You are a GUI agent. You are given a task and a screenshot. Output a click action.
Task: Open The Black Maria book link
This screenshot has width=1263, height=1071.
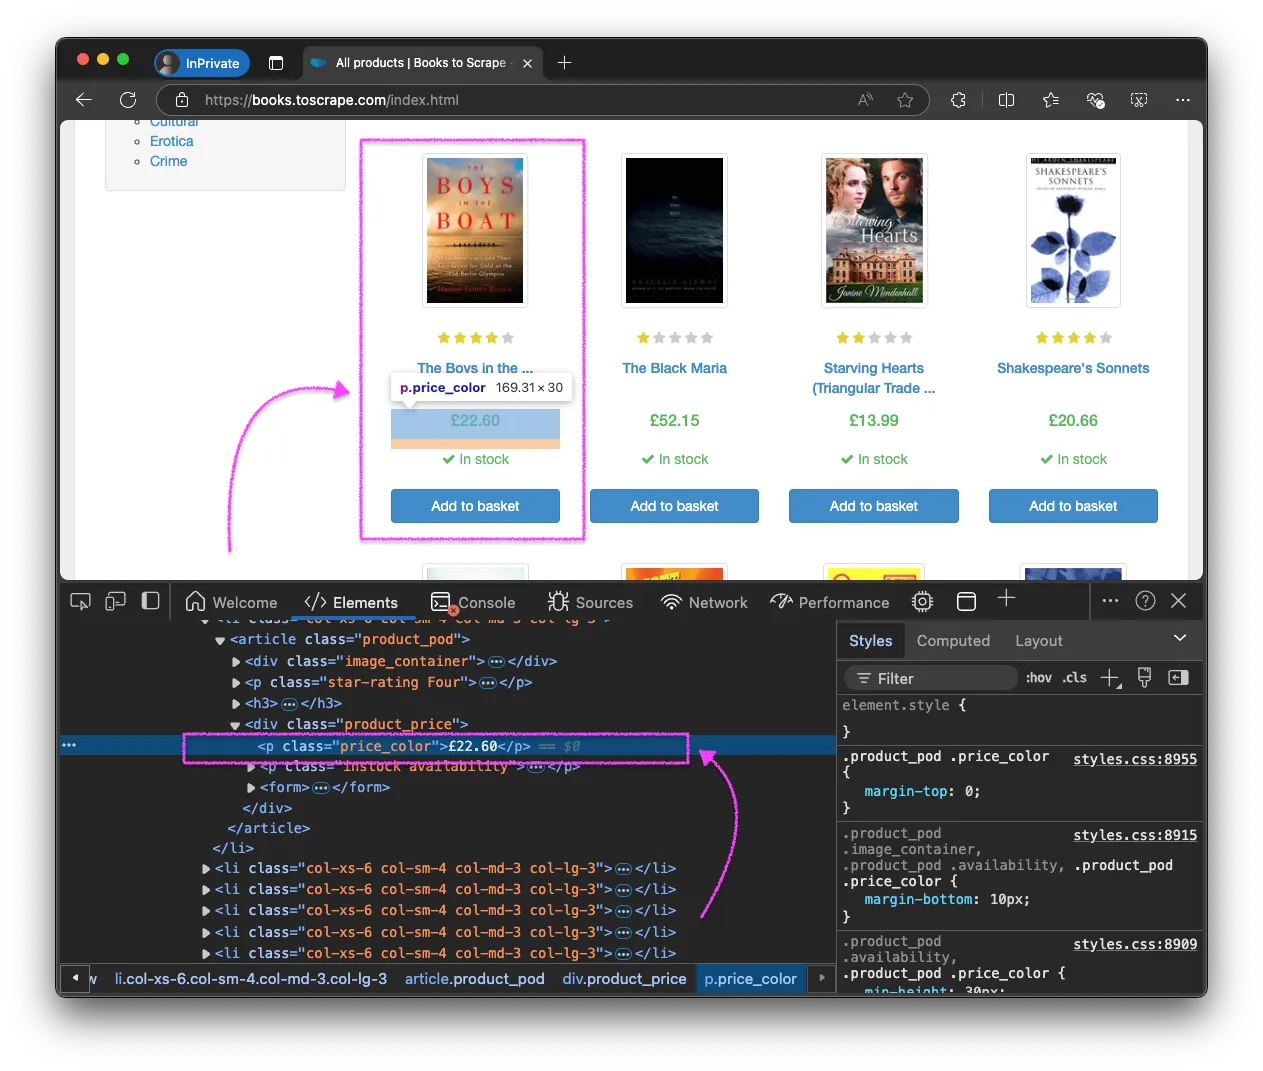coord(674,368)
